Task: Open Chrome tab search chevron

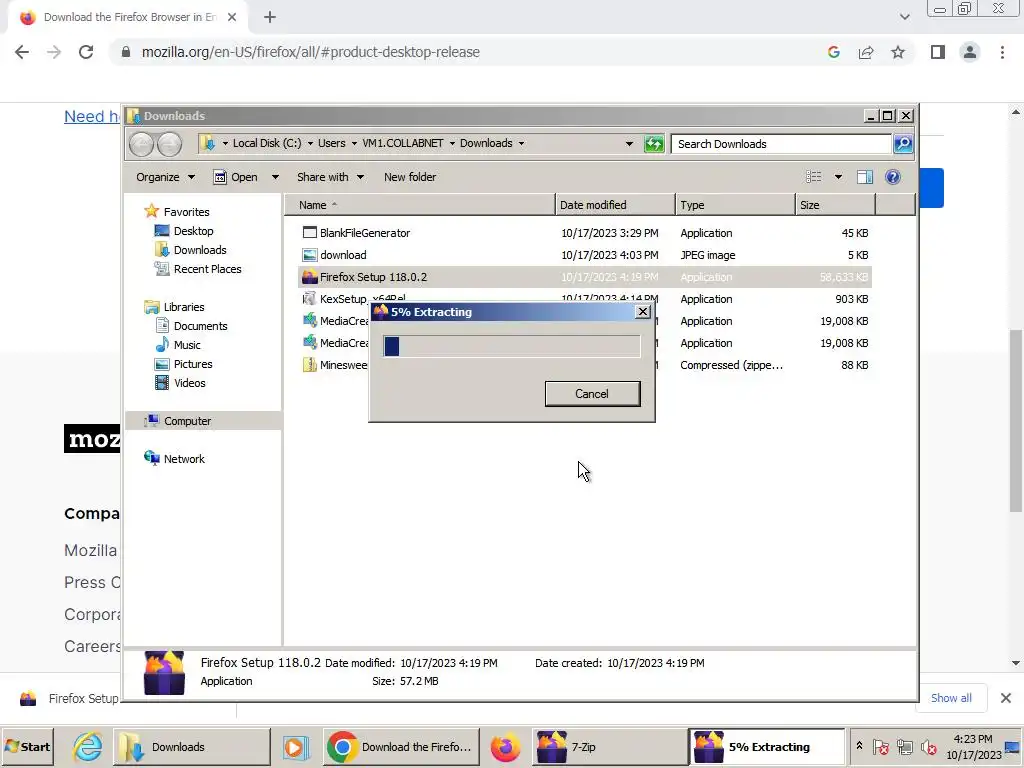Action: (904, 18)
